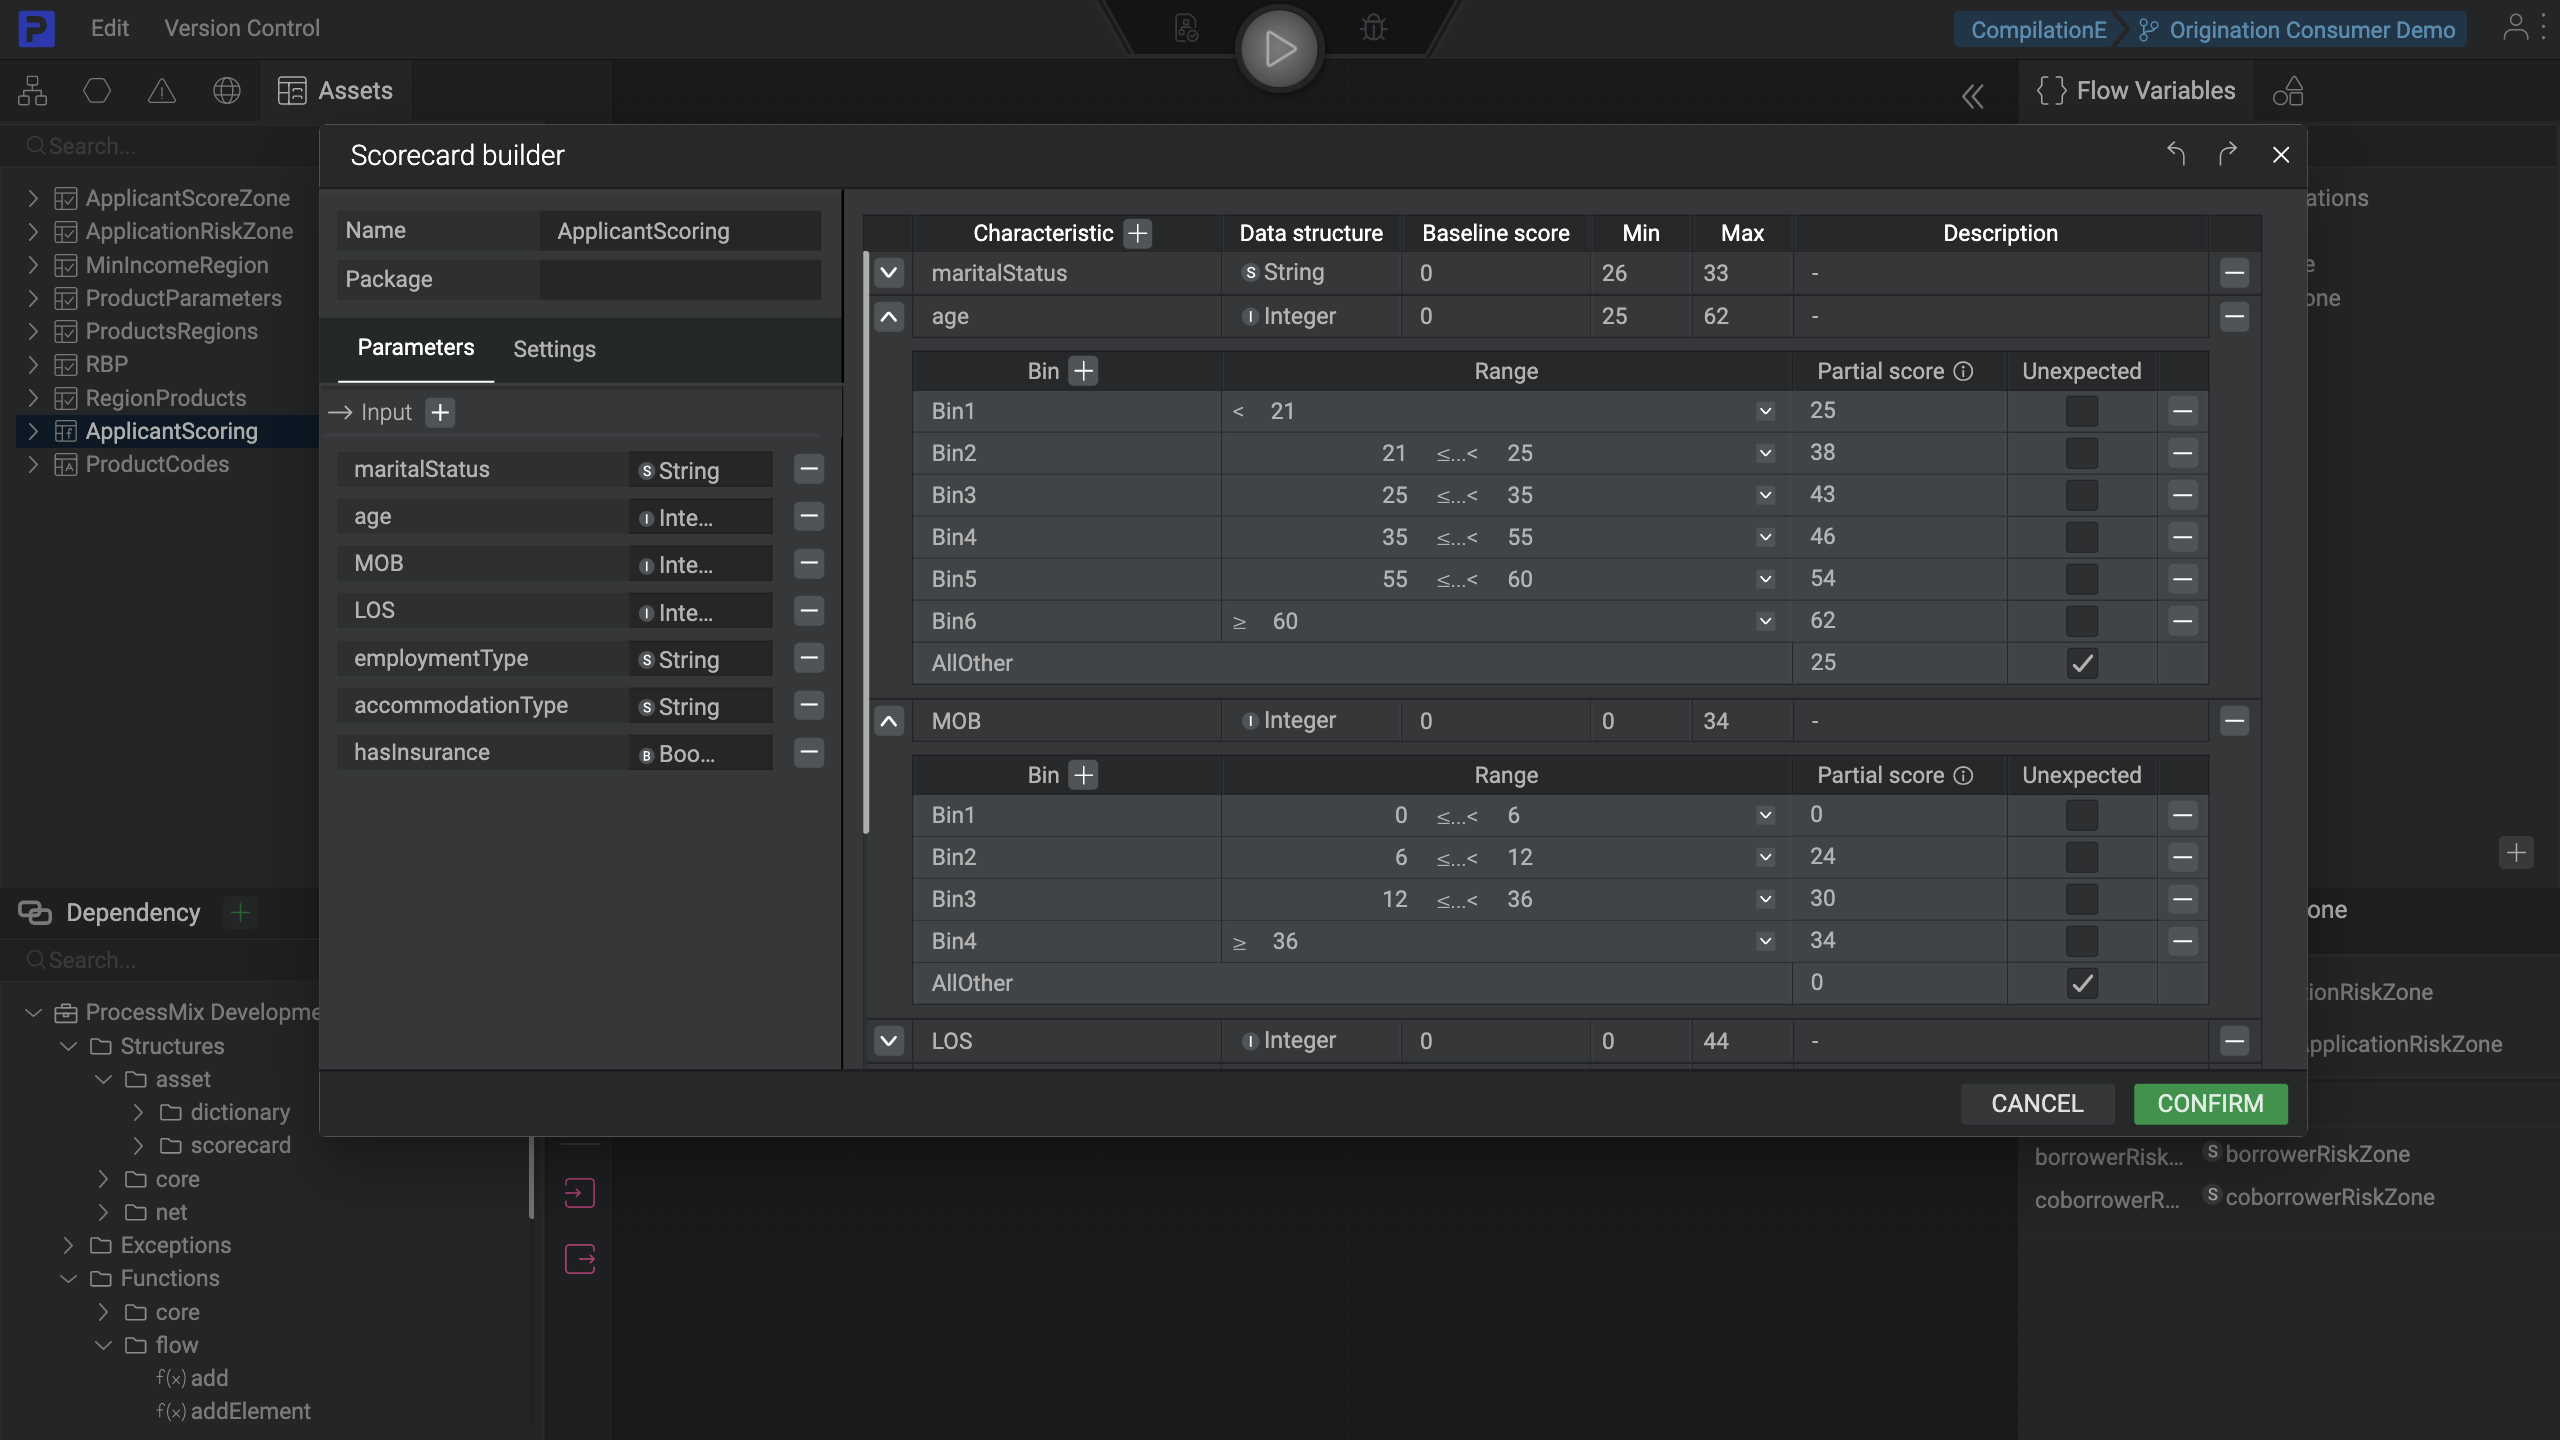This screenshot has height=1440, width=2560.
Task: Expand the maritalStatus characteristic row
Action: pos(888,272)
